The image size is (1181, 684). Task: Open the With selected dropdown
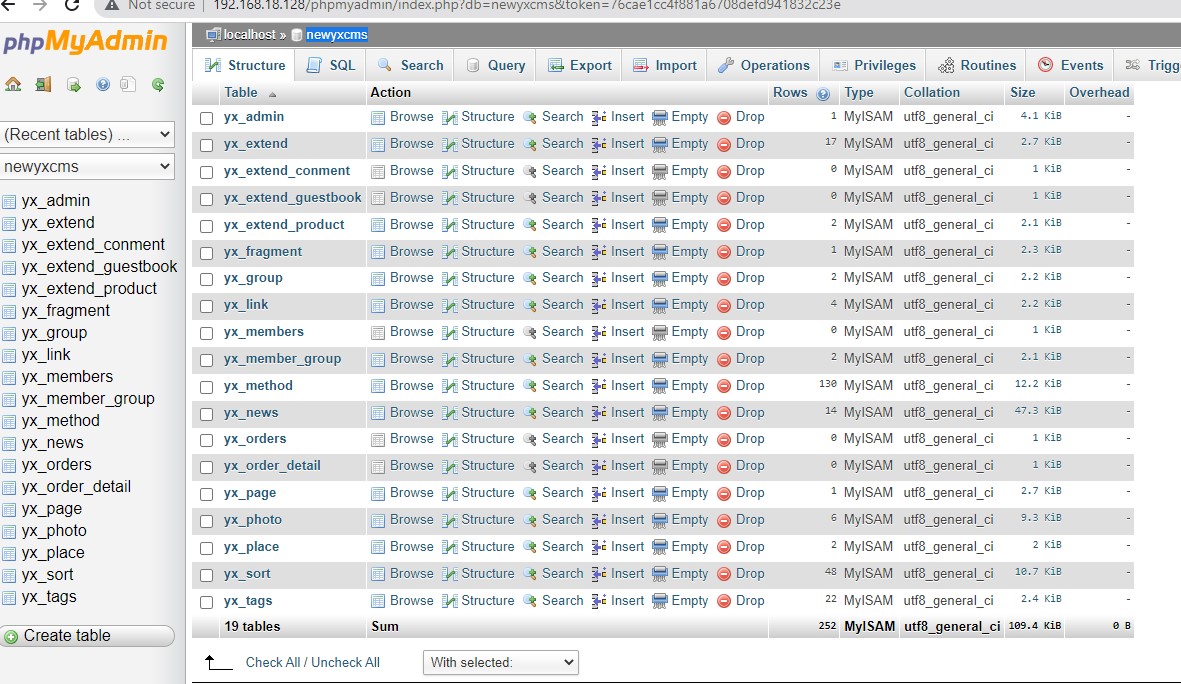tap(500, 662)
